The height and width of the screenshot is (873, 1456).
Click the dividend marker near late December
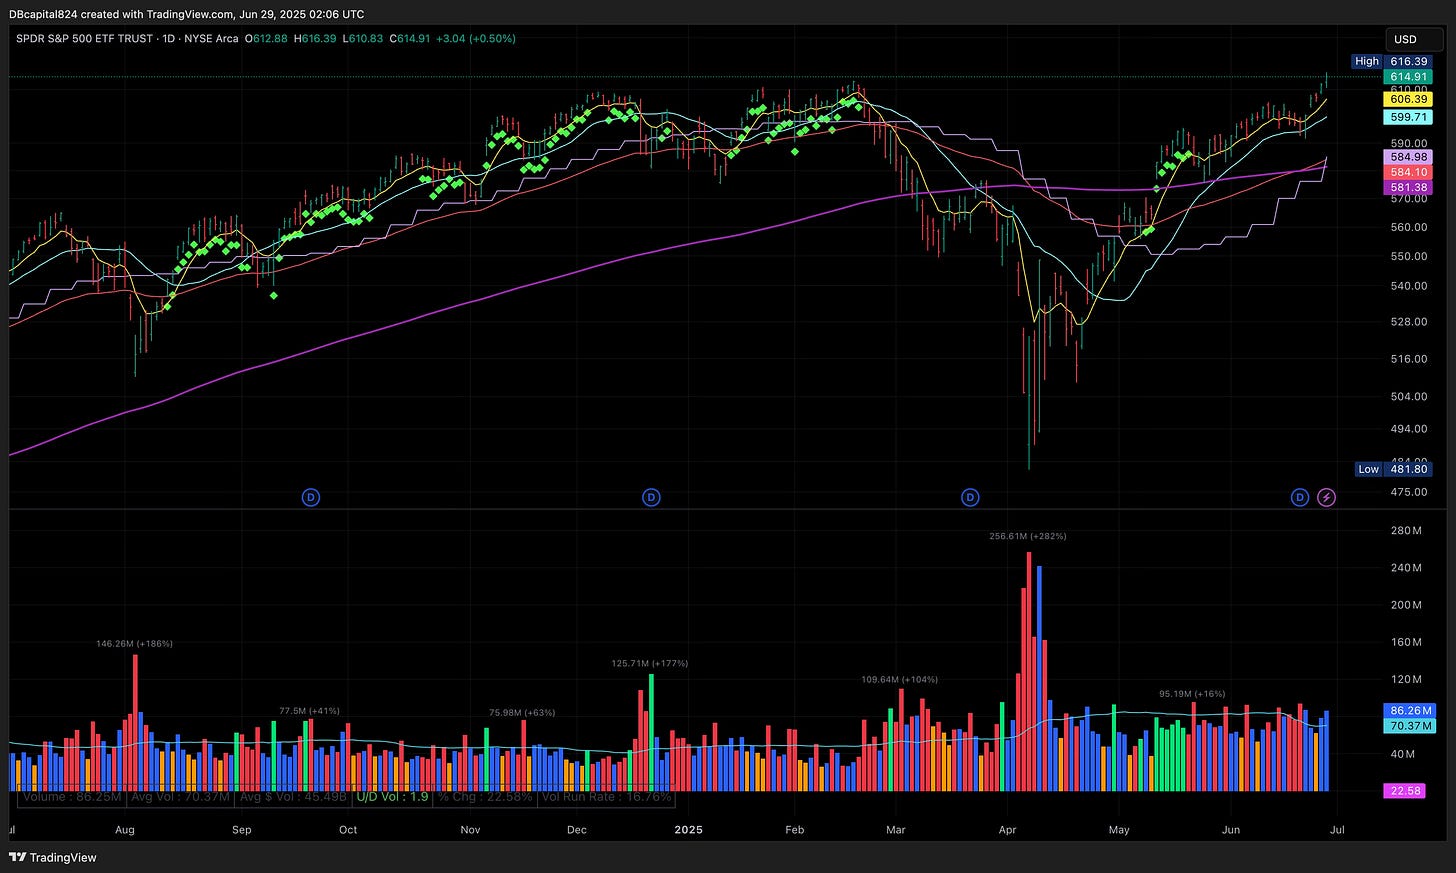pyautogui.click(x=651, y=497)
